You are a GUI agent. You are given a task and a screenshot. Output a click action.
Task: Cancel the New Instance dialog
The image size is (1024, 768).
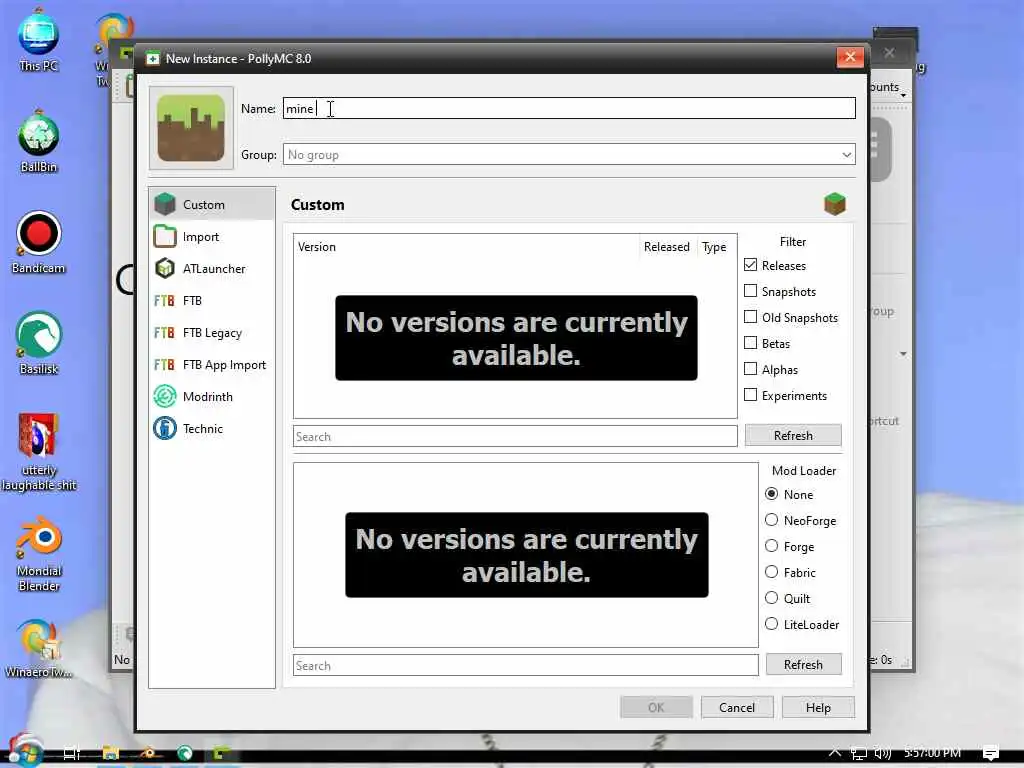(737, 707)
